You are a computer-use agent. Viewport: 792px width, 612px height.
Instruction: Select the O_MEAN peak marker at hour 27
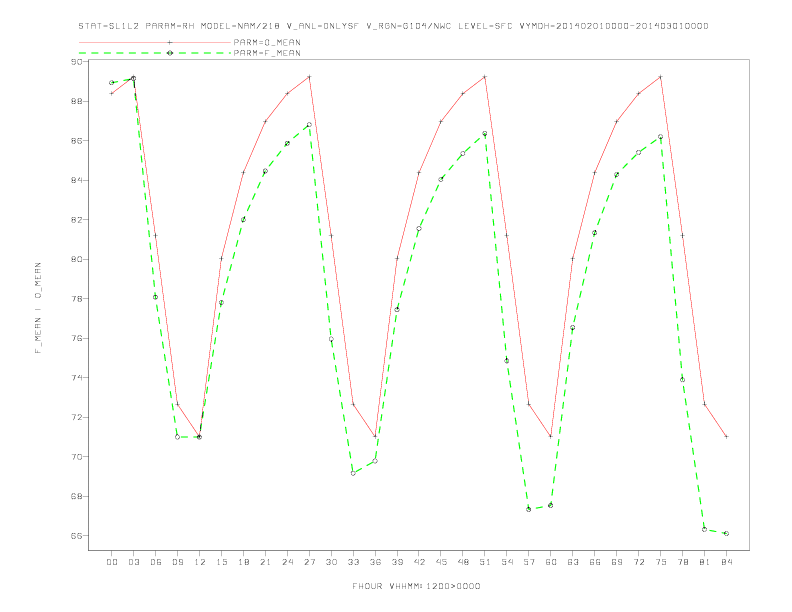[309, 77]
